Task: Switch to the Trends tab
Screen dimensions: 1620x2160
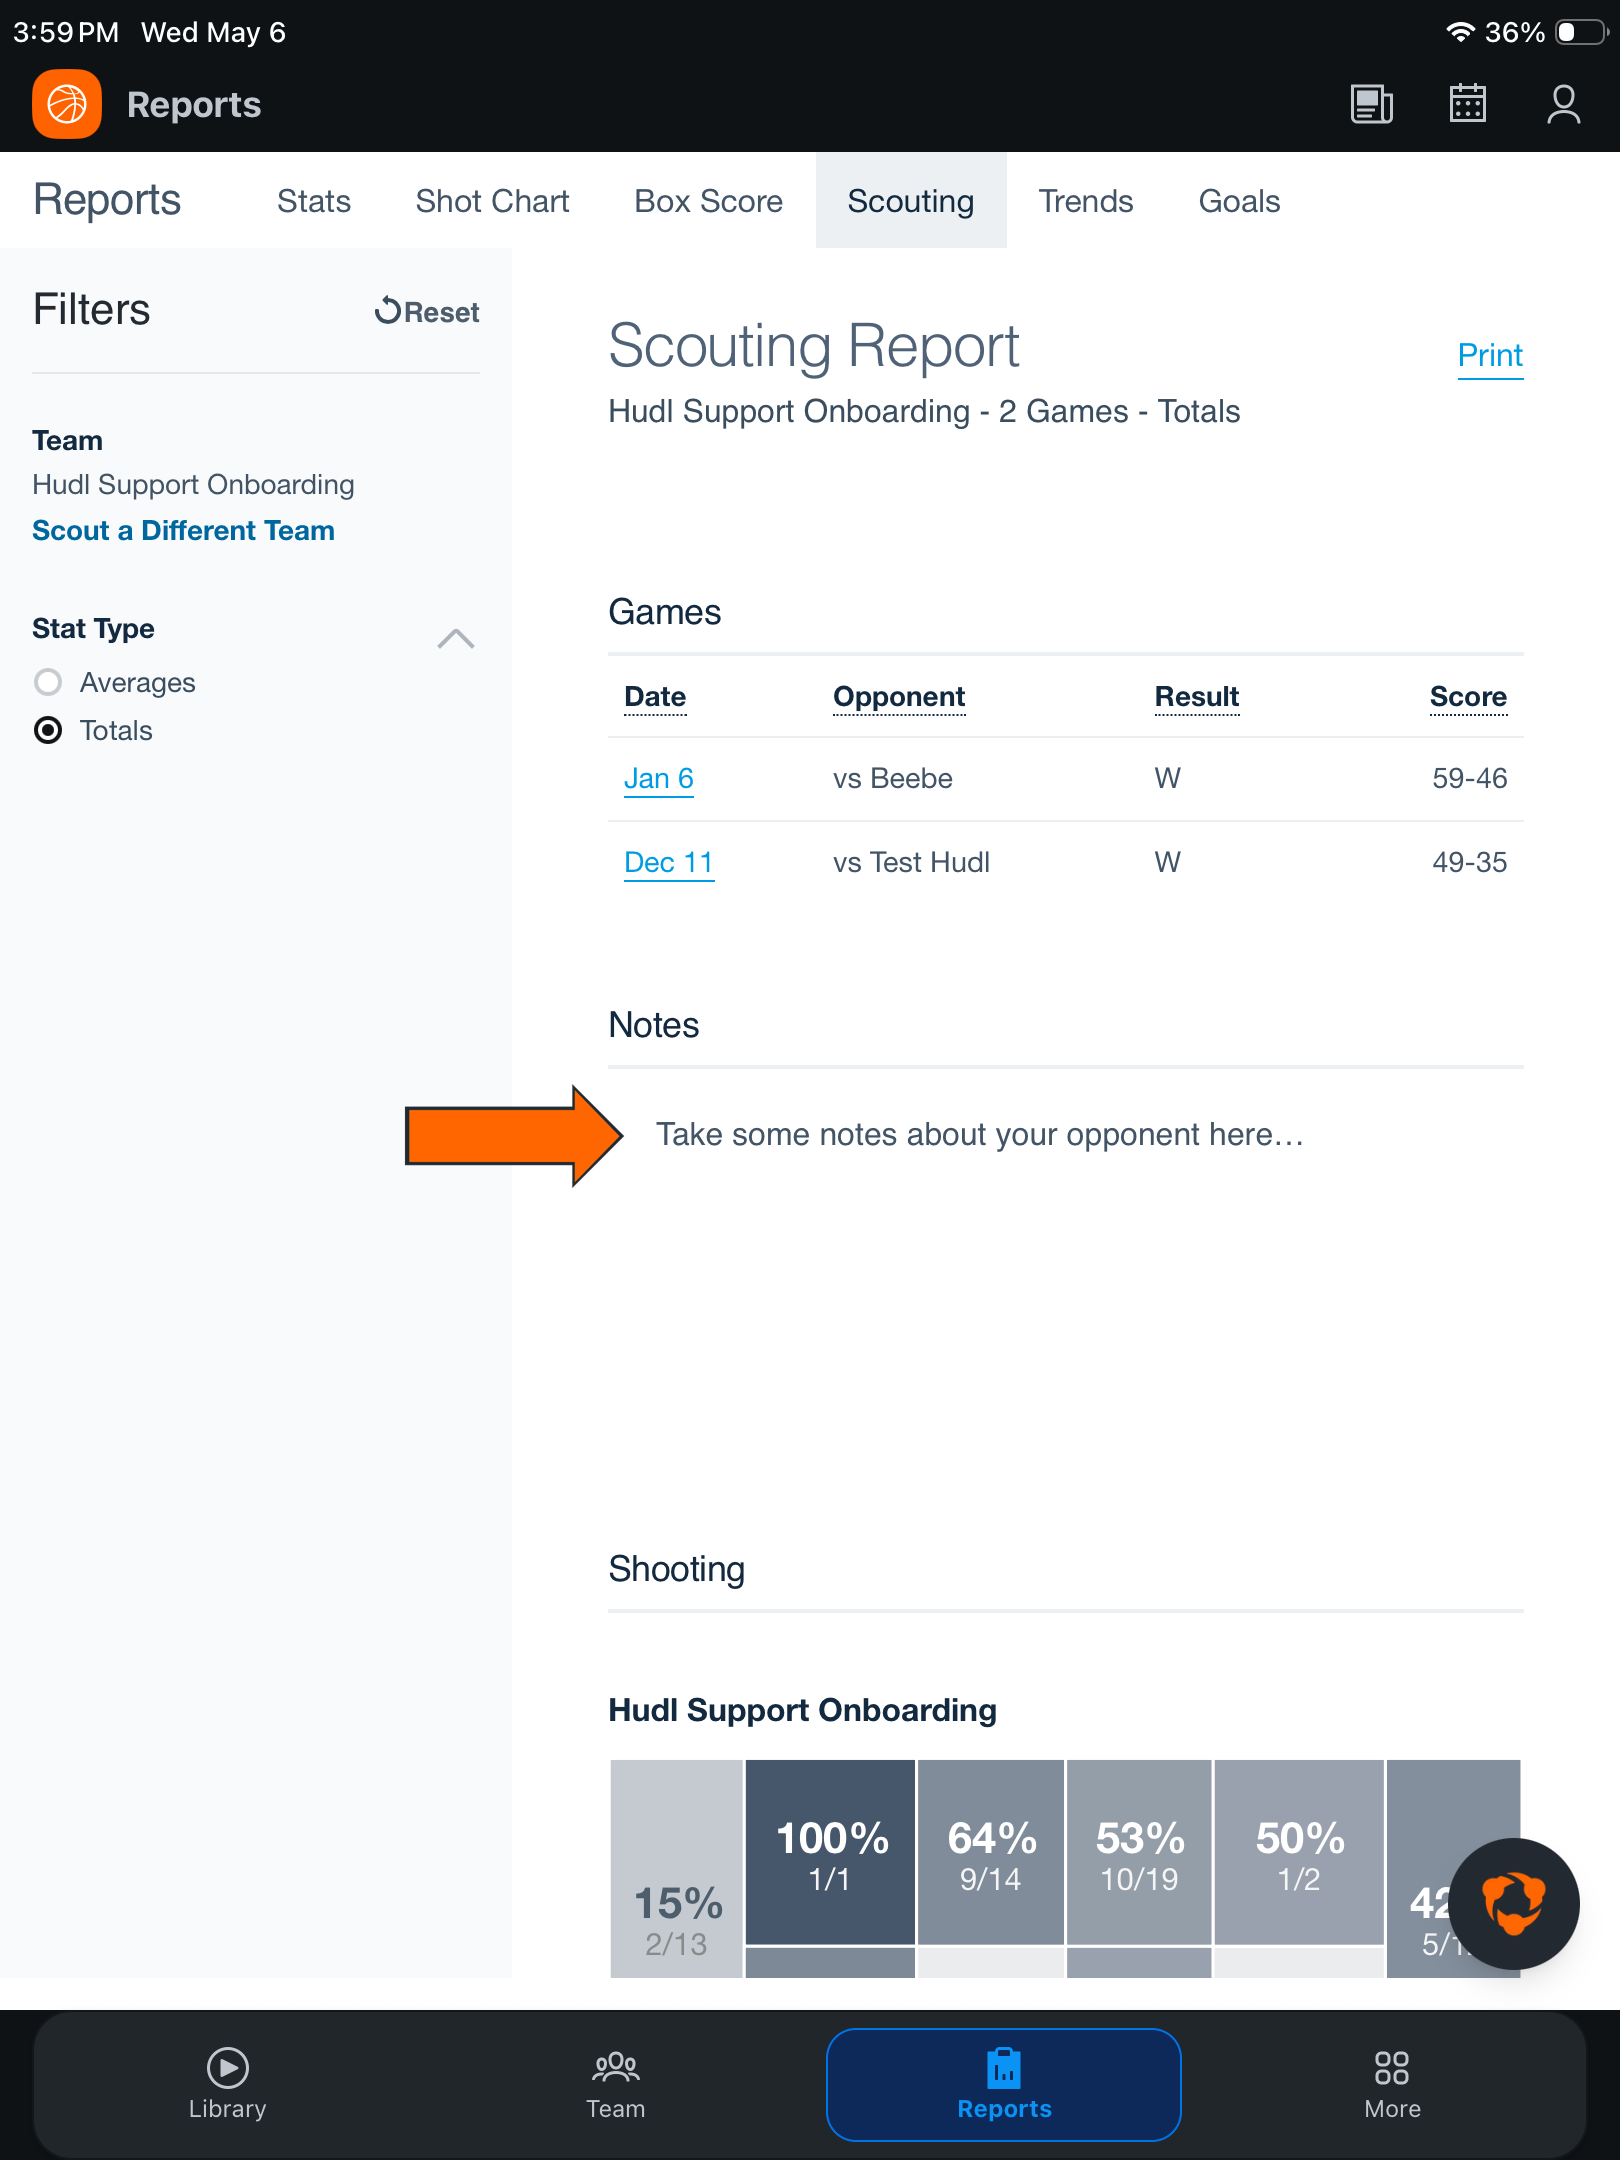Action: (x=1086, y=201)
